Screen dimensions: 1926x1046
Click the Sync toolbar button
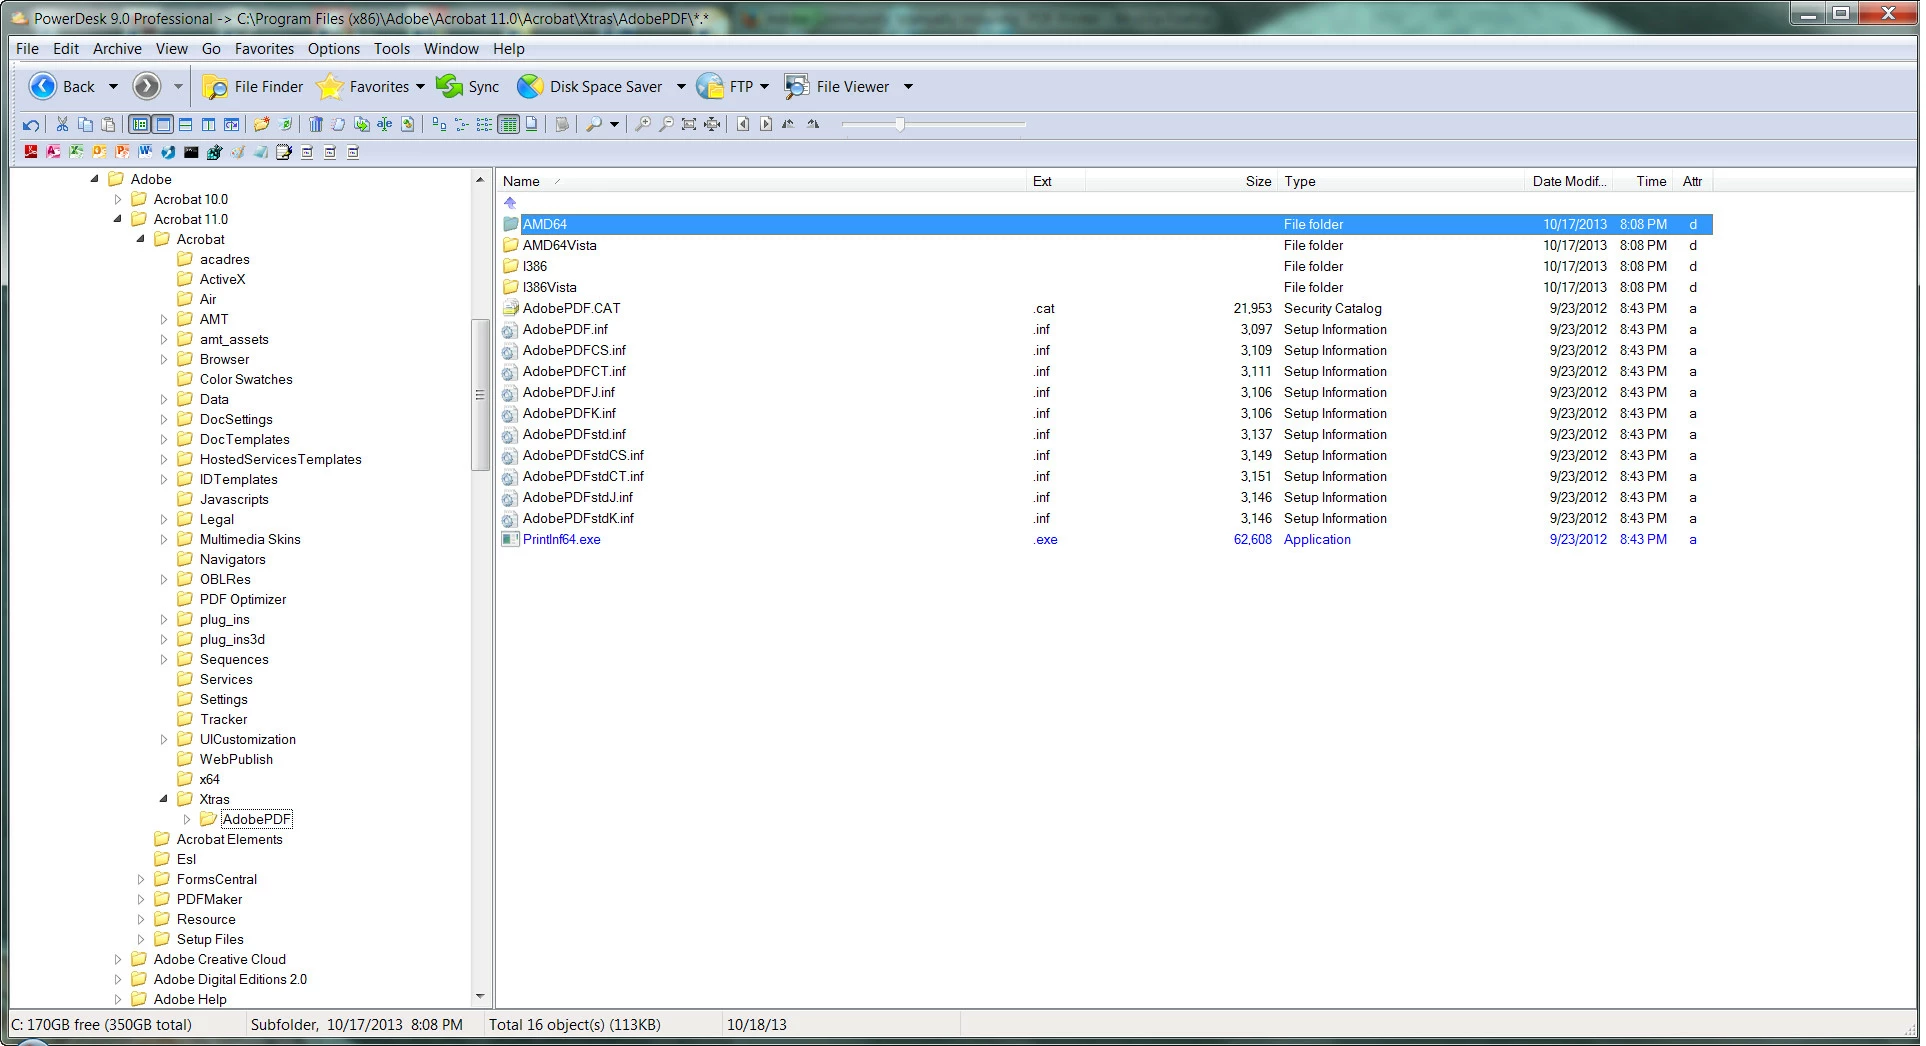pyautogui.click(x=468, y=87)
